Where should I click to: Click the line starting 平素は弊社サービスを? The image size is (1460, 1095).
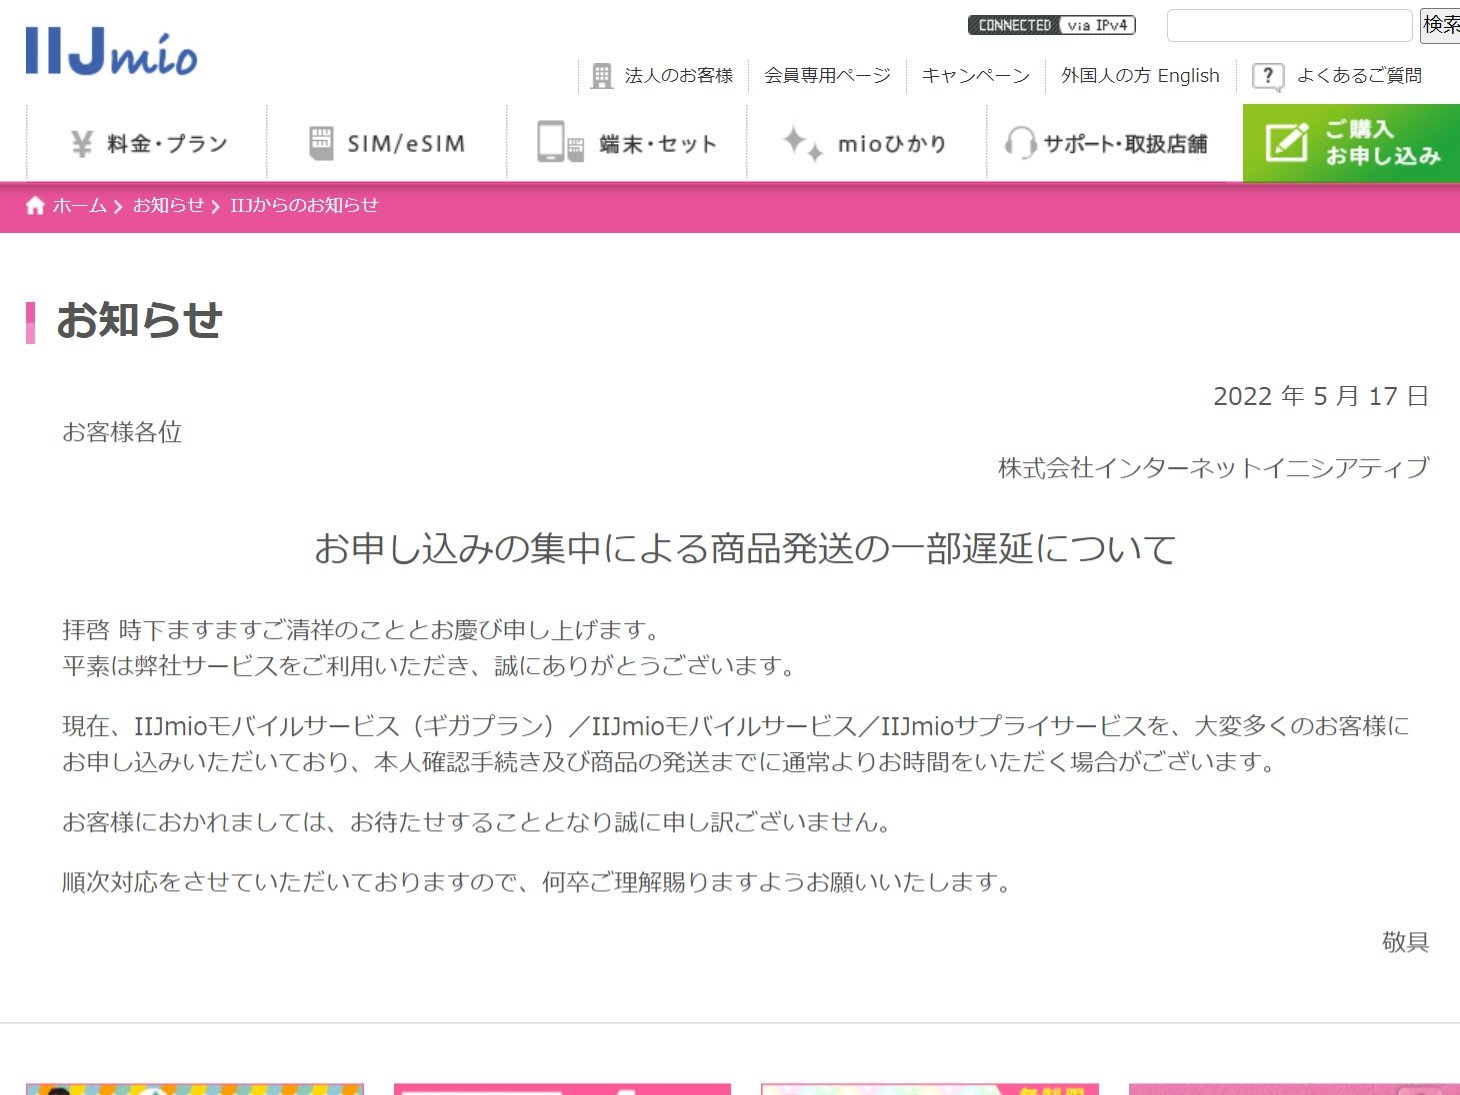point(430,666)
